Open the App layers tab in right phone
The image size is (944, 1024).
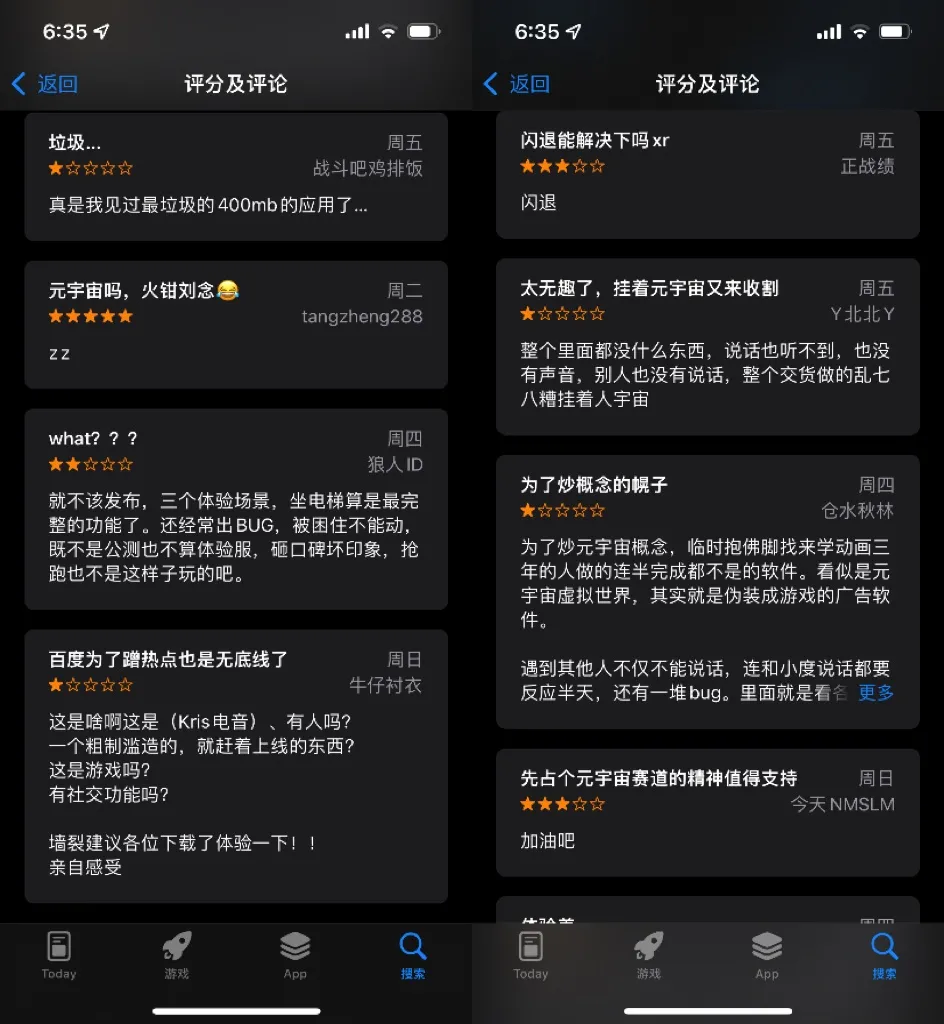pos(767,955)
